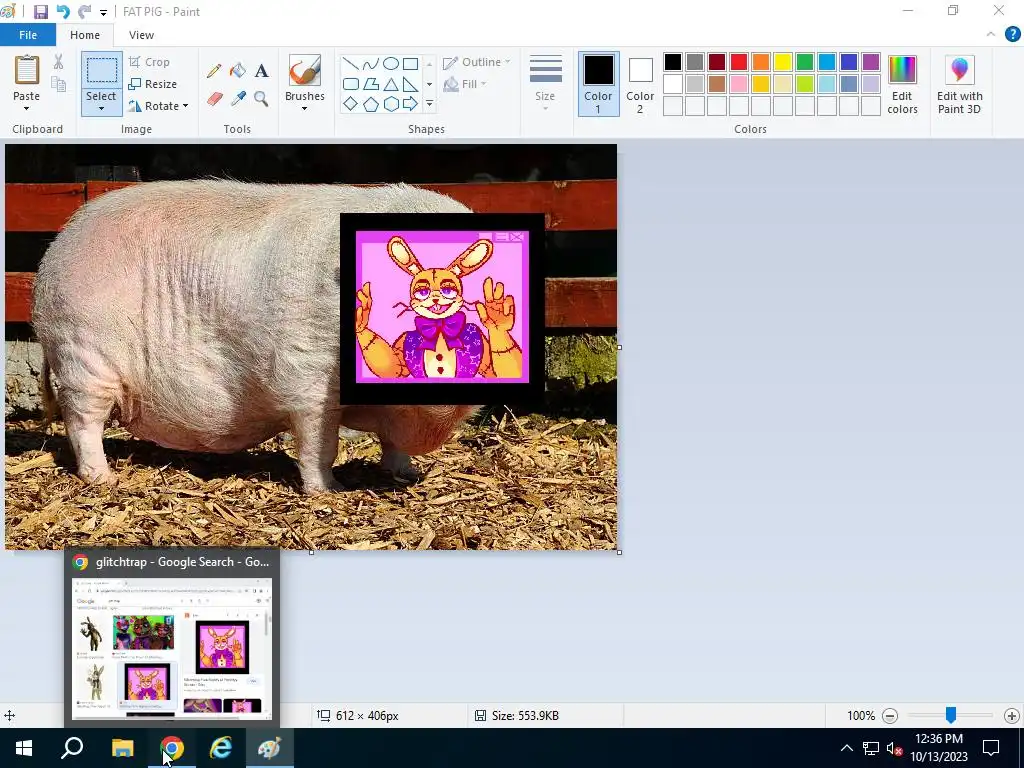
Task: Open the notification Action Center icon
Action: pyautogui.click(x=991, y=748)
